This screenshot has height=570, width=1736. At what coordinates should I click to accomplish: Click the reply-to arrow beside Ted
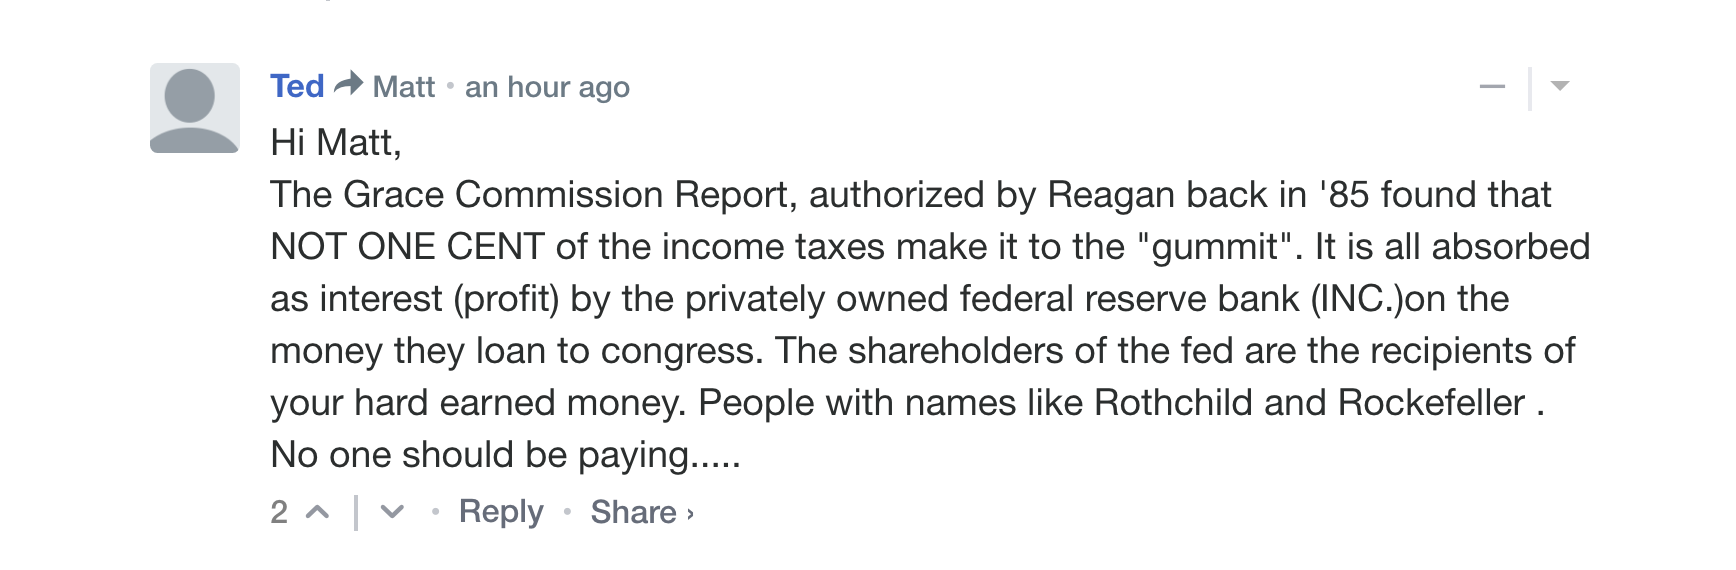pos(348,84)
